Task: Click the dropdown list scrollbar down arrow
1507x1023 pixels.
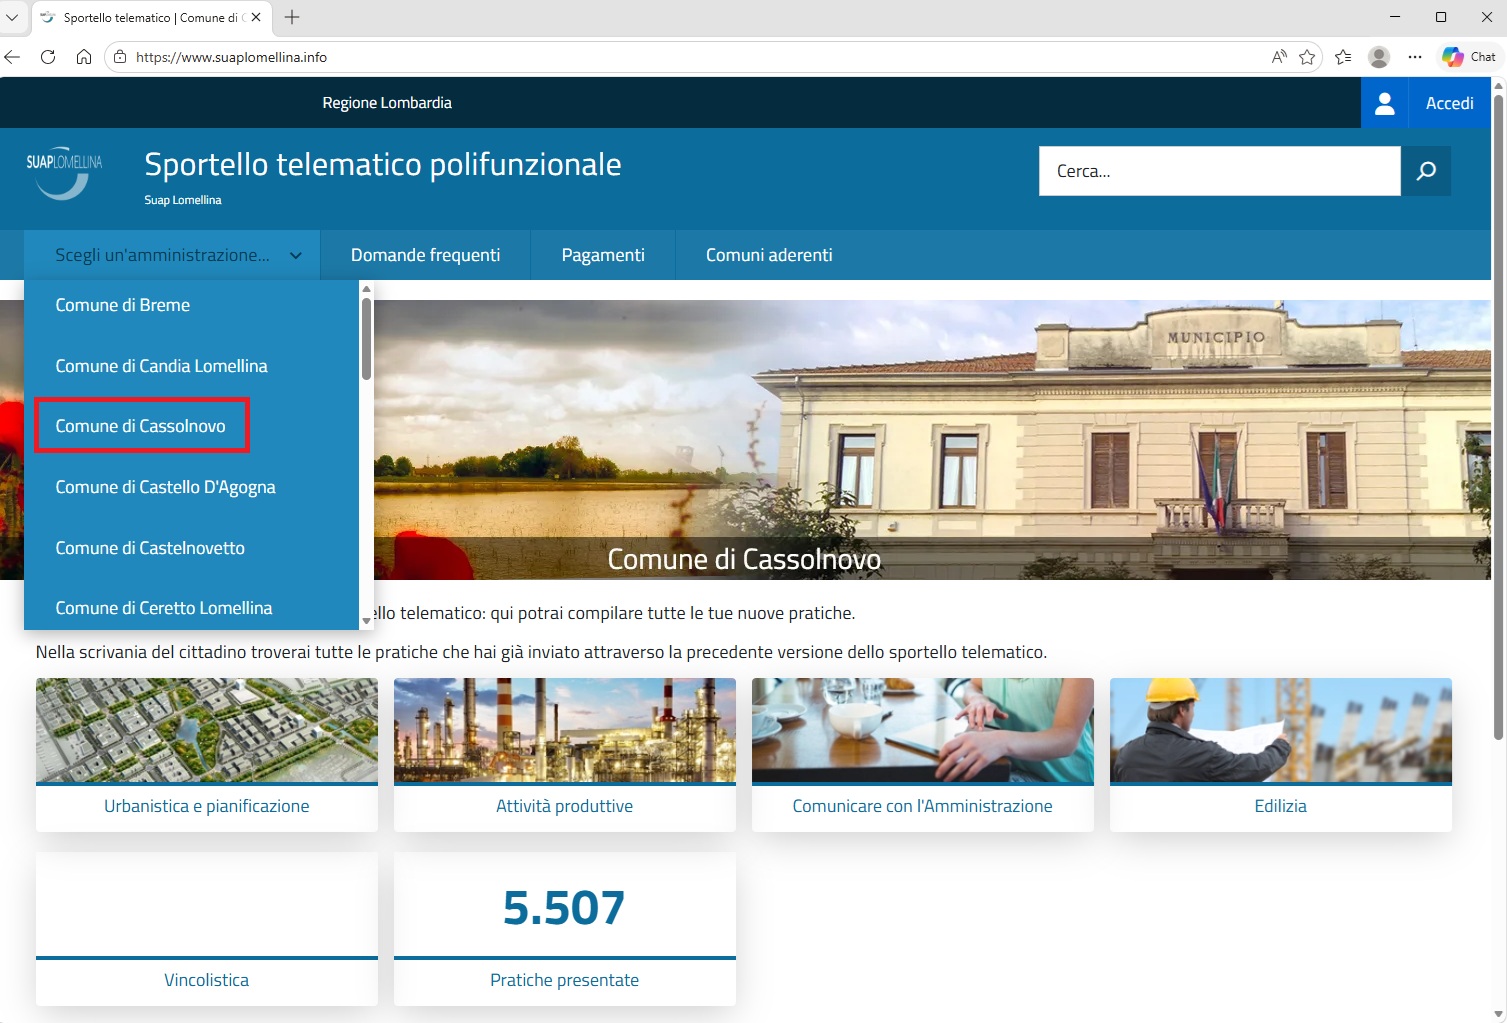Action: coord(366,621)
